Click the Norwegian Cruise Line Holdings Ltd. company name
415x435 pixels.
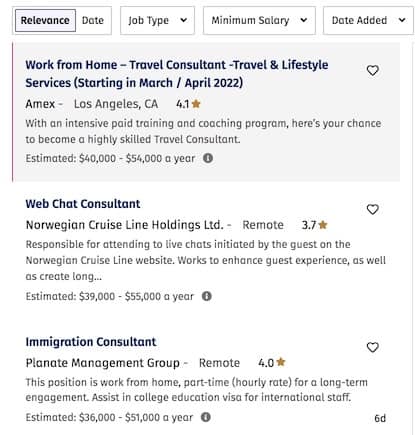click(124, 225)
